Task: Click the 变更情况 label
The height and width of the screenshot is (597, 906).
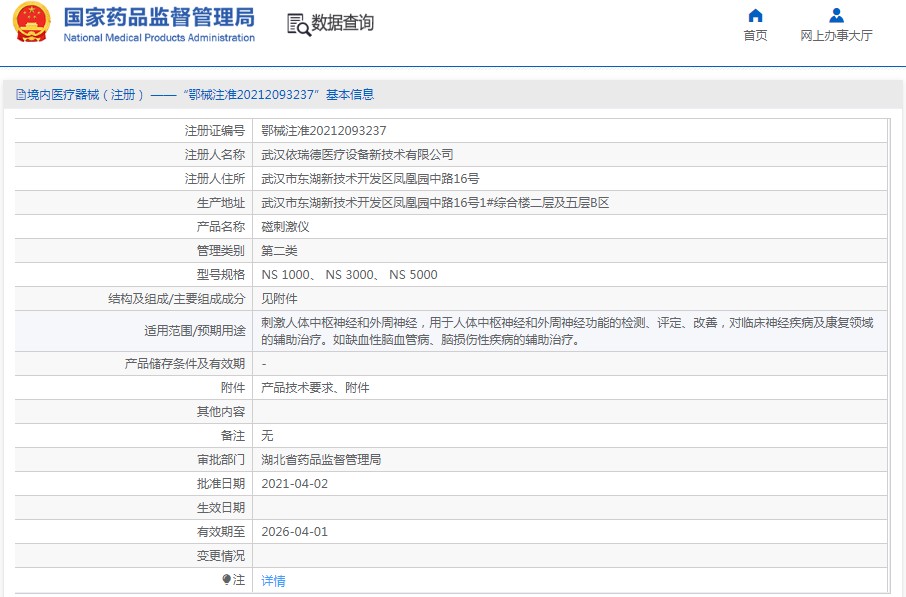Action: tap(221, 555)
